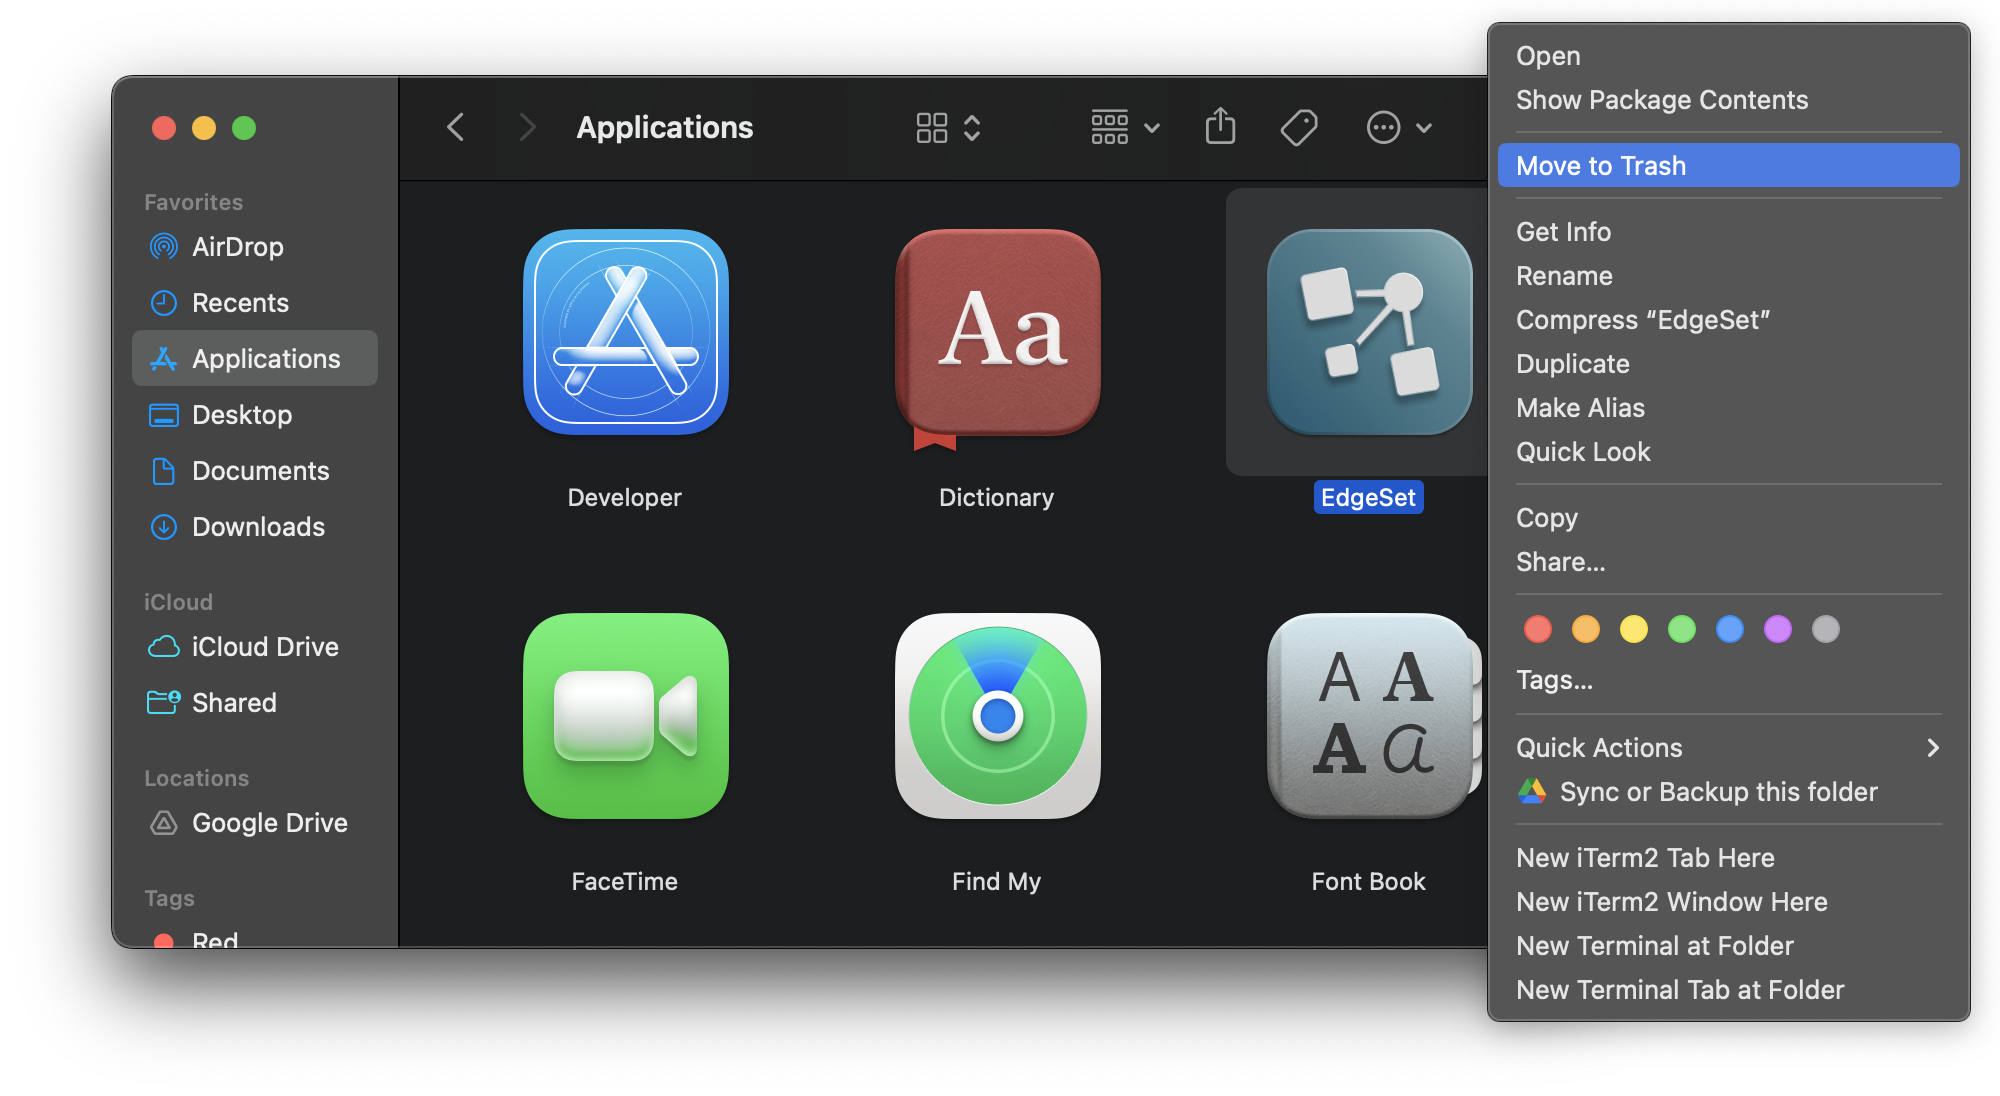Choose New iTerm2 Tab Here

(1729, 858)
